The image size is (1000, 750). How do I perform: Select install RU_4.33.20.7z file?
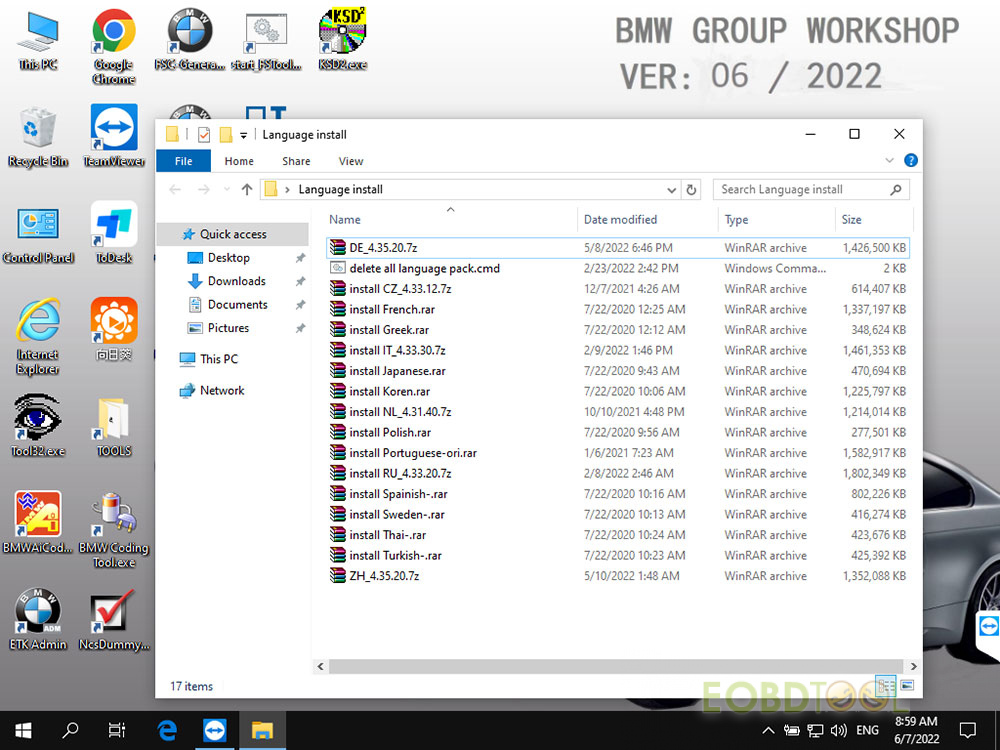point(617,473)
